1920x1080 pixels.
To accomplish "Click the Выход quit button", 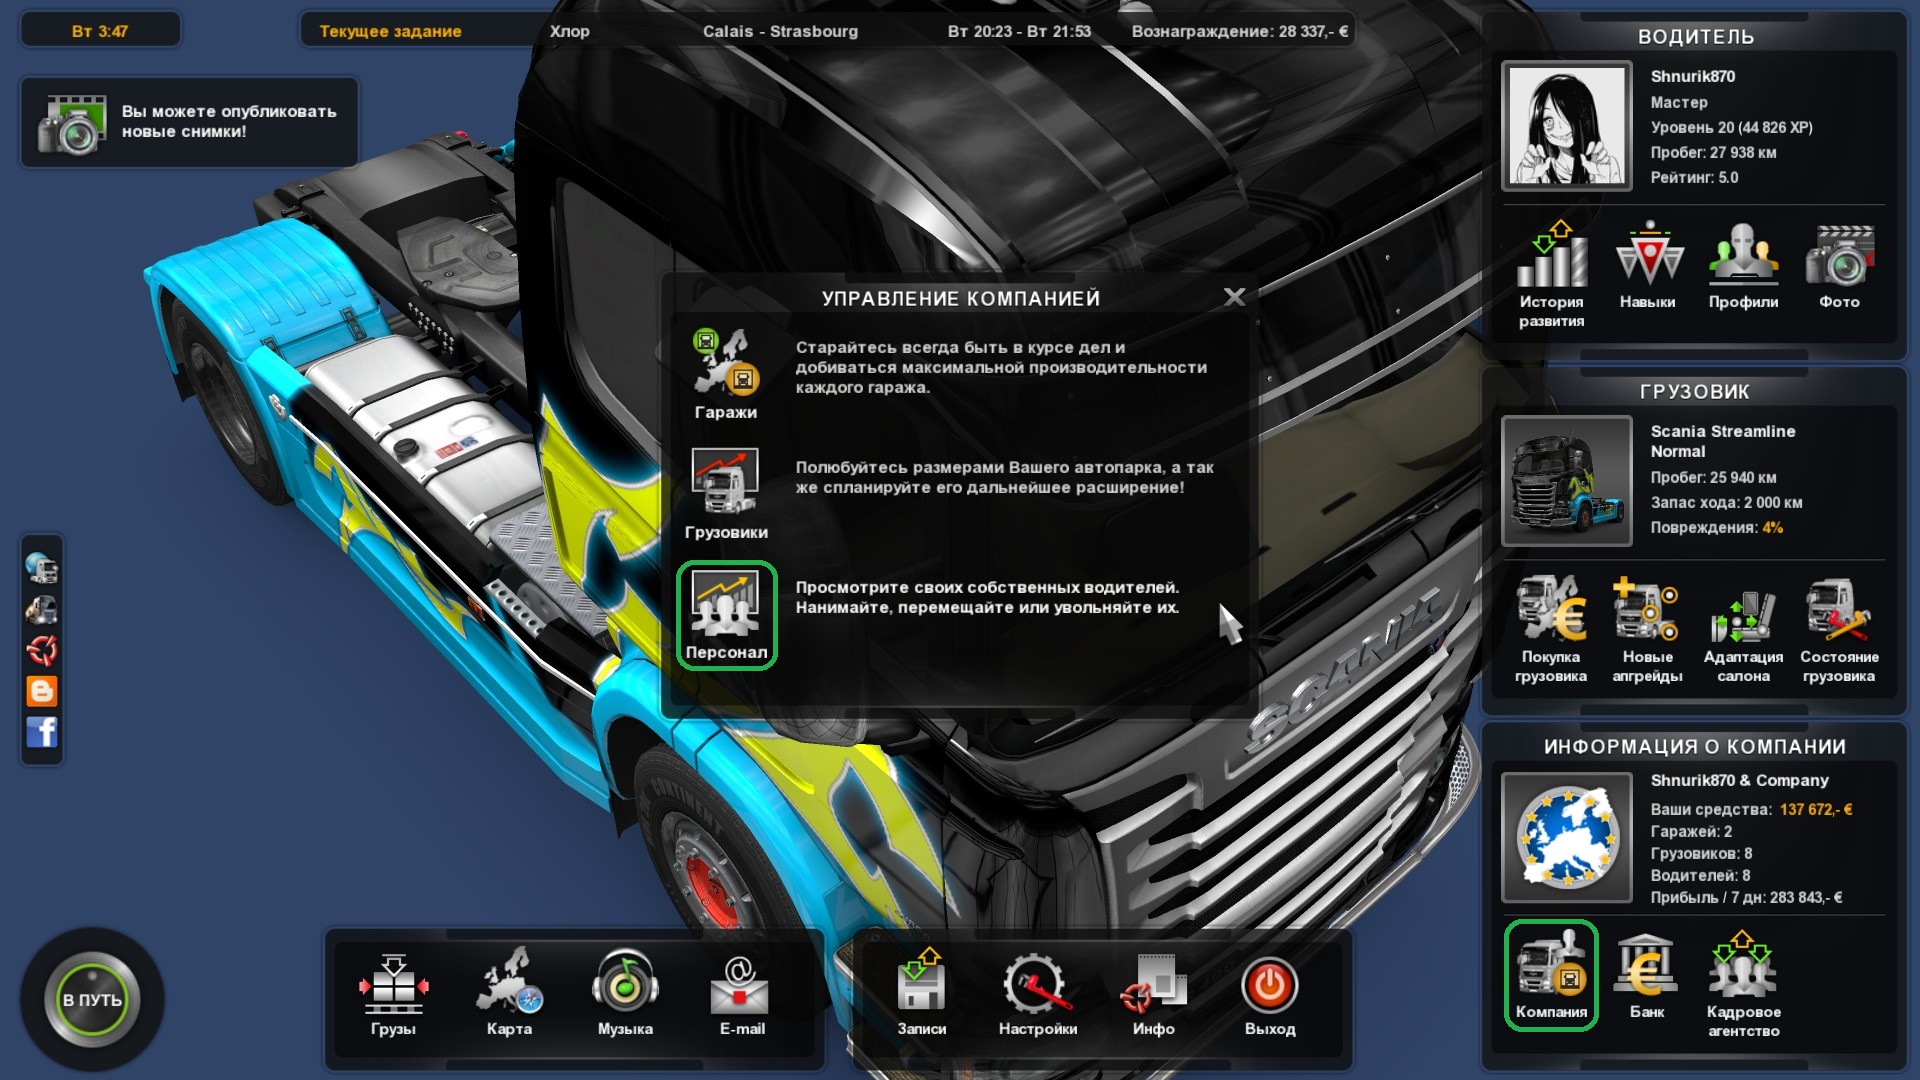I will pyautogui.click(x=1269, y=988).
